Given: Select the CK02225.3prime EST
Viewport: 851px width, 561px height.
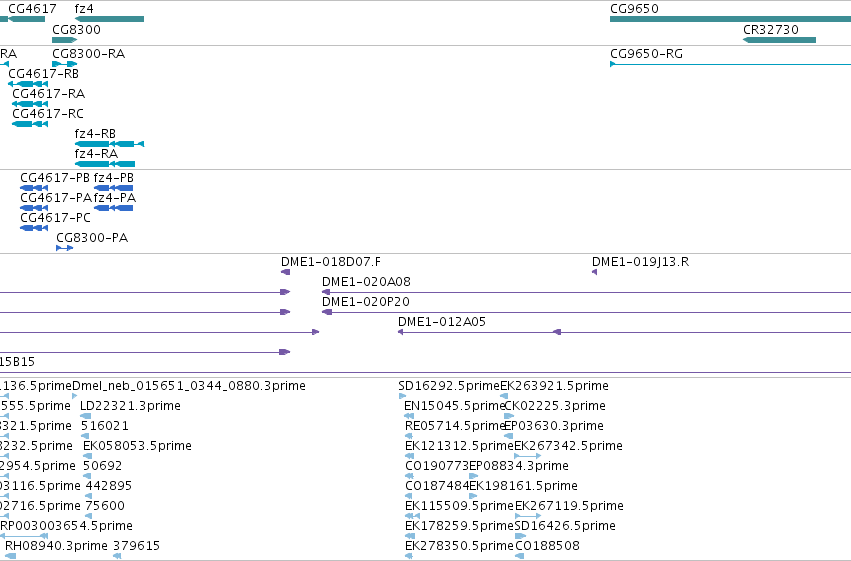Looking at the screenshot, I should click(x=509, y=416).
